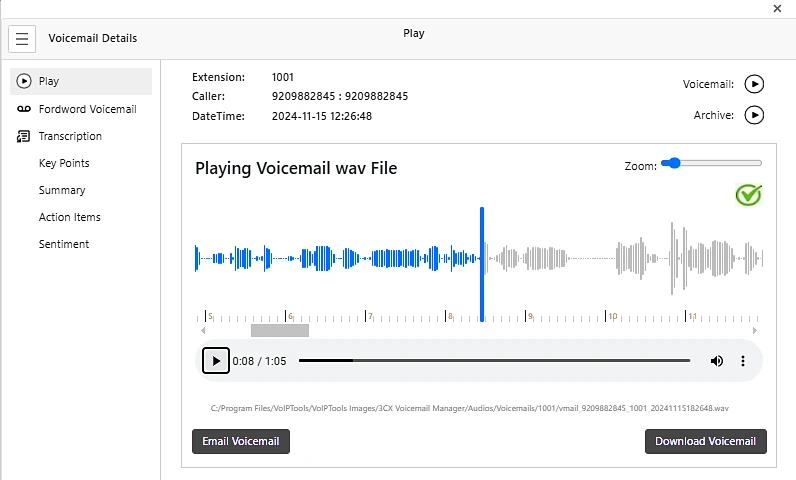Click the Voicemail play icon
796x480 pixels.
(x=754, y=84)
